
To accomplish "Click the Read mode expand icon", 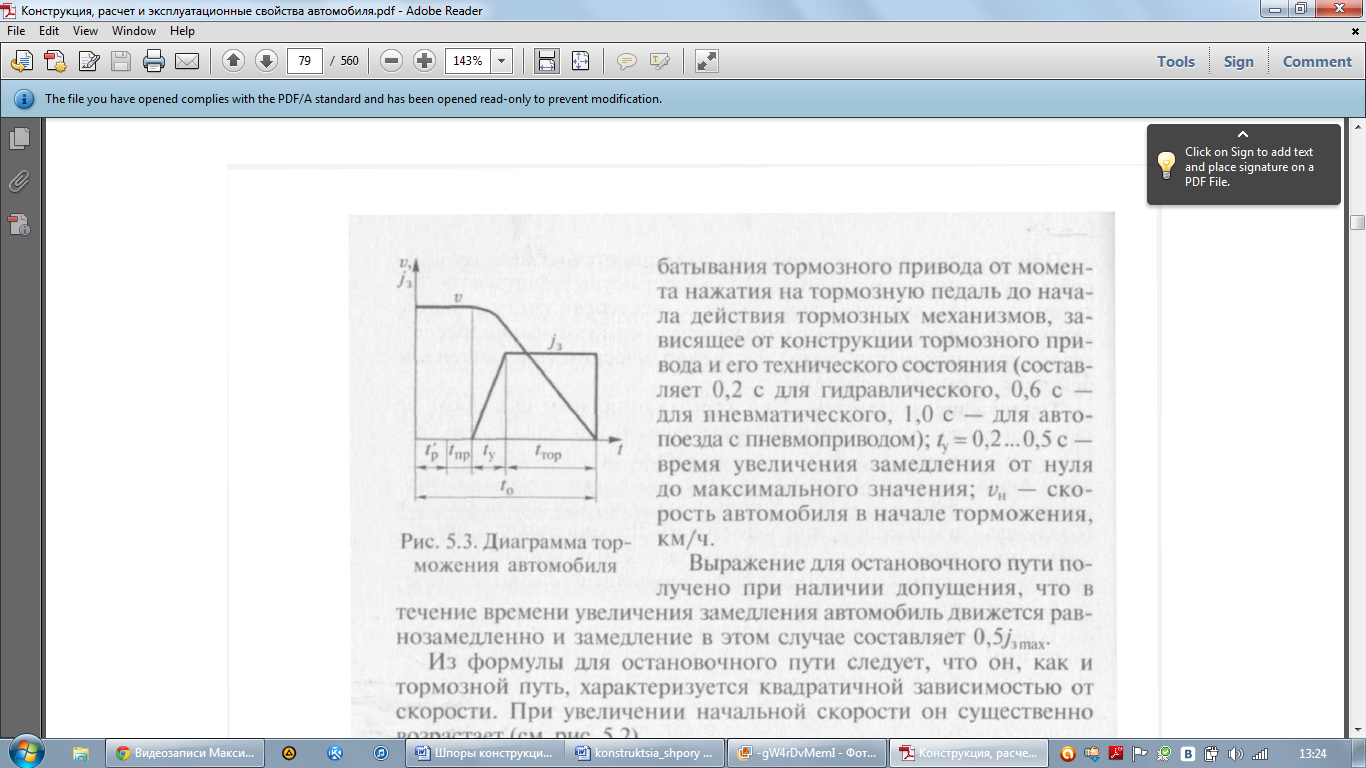I will (707, 61).
